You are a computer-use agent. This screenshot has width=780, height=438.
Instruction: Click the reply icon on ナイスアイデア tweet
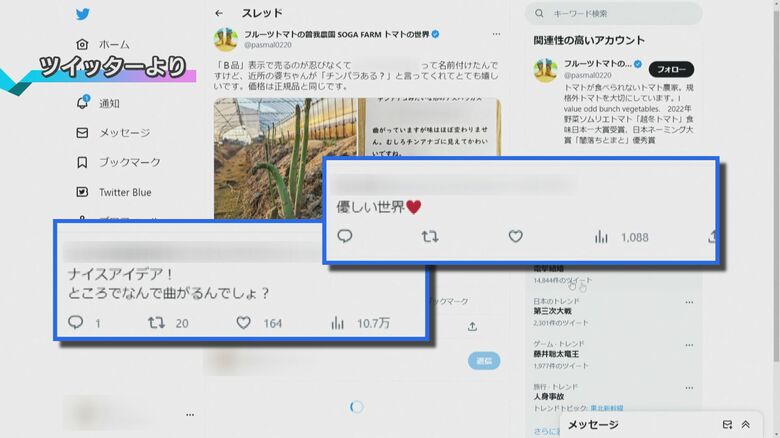(x=75, y=322)
